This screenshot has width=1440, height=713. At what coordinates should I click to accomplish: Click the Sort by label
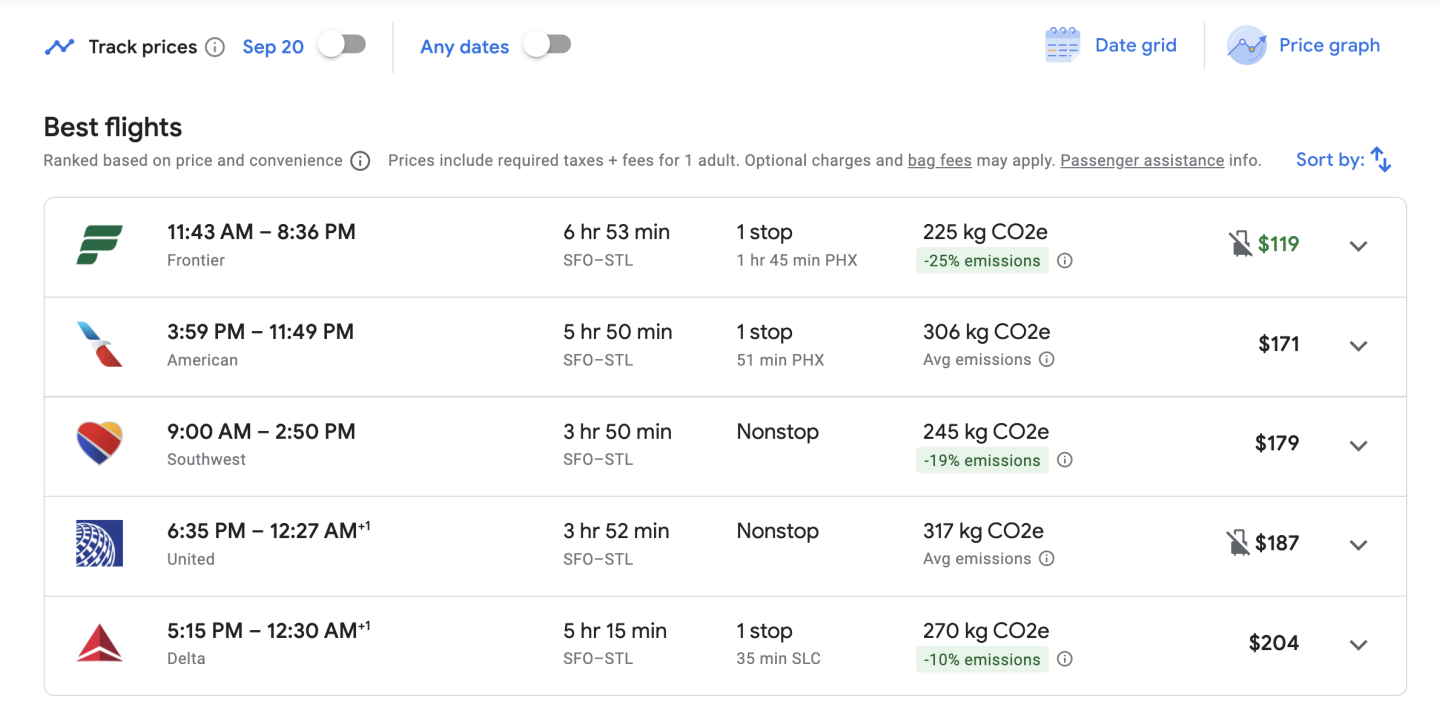pyautogui.click(x=1329, y=160)
